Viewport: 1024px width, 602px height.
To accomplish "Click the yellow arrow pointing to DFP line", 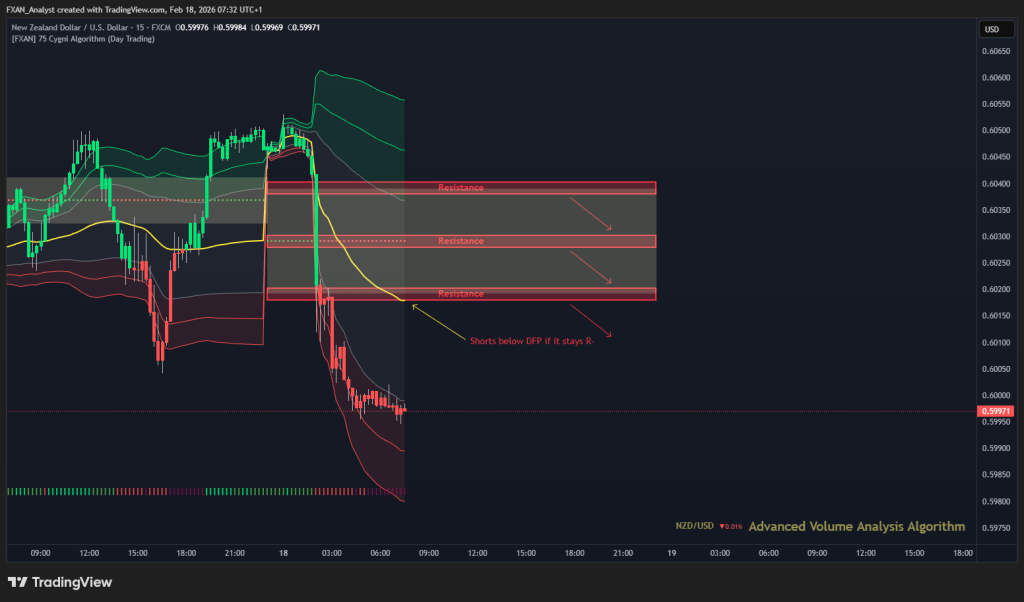I will 438,320.
